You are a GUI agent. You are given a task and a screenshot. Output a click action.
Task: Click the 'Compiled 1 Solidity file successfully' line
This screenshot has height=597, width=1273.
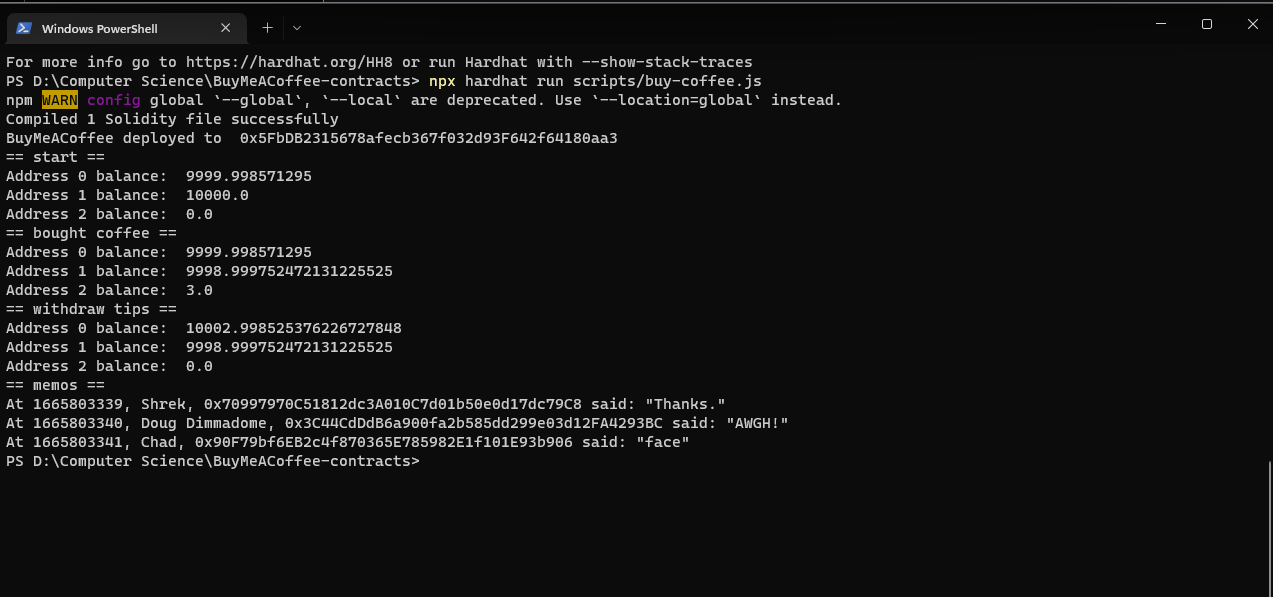coord(171,118)
